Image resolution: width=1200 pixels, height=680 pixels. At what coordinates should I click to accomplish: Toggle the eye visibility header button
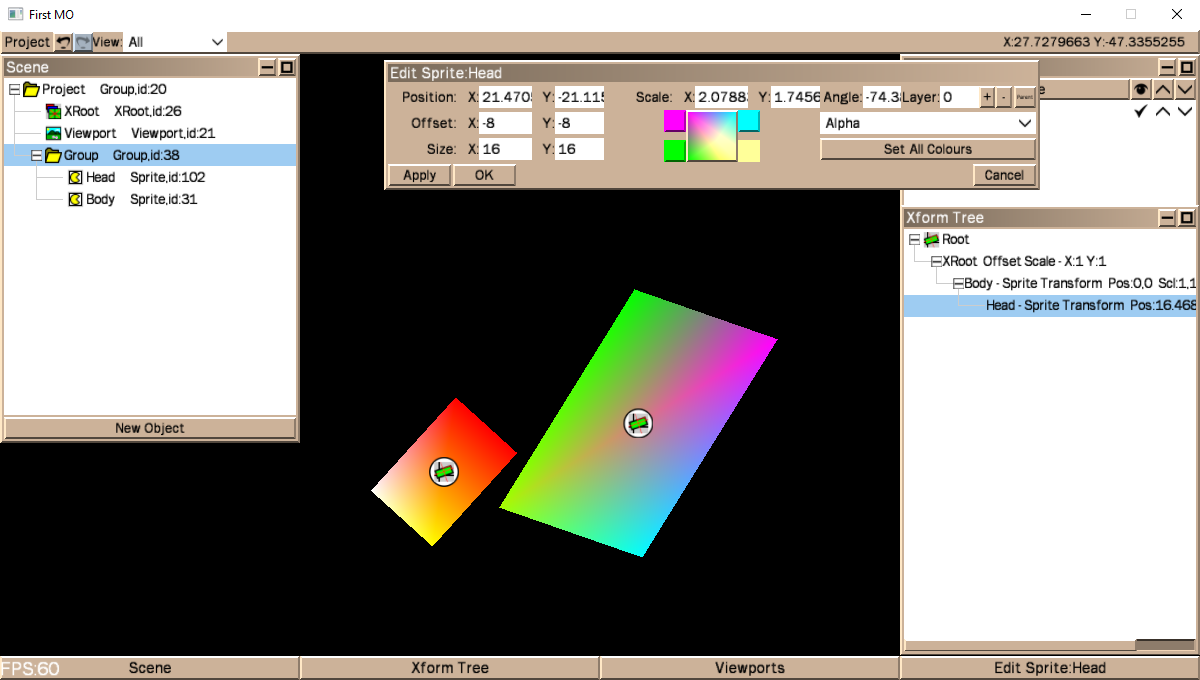click(1140, 90)
